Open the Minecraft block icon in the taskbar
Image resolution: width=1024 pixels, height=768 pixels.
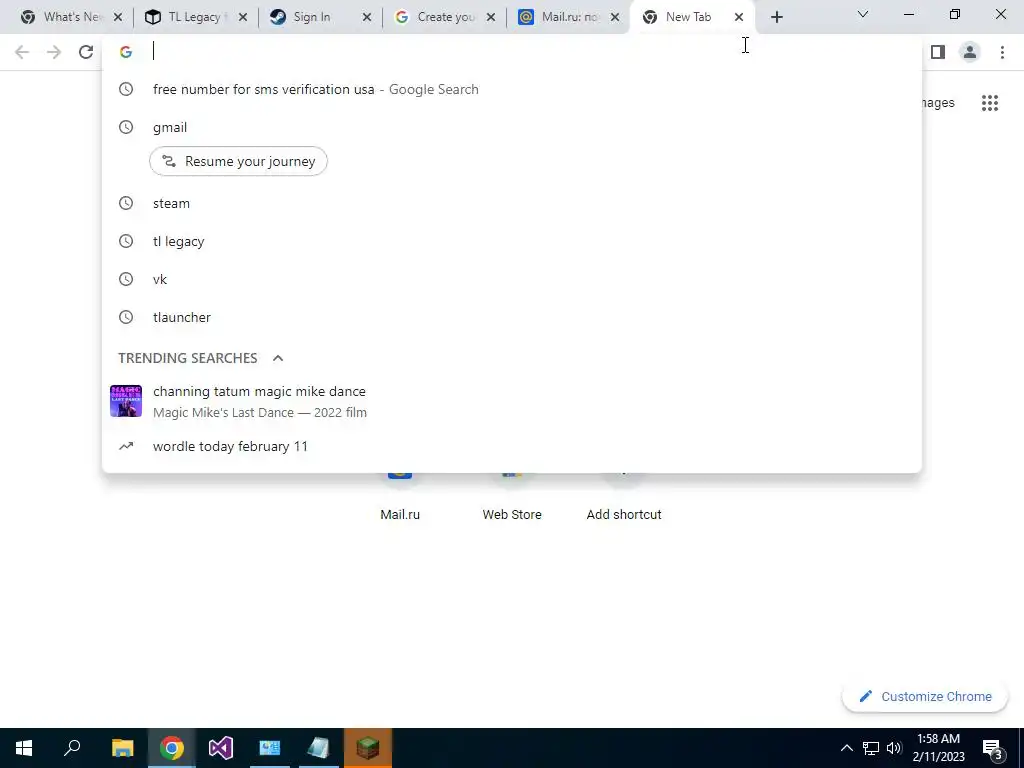tap(368, 748)
